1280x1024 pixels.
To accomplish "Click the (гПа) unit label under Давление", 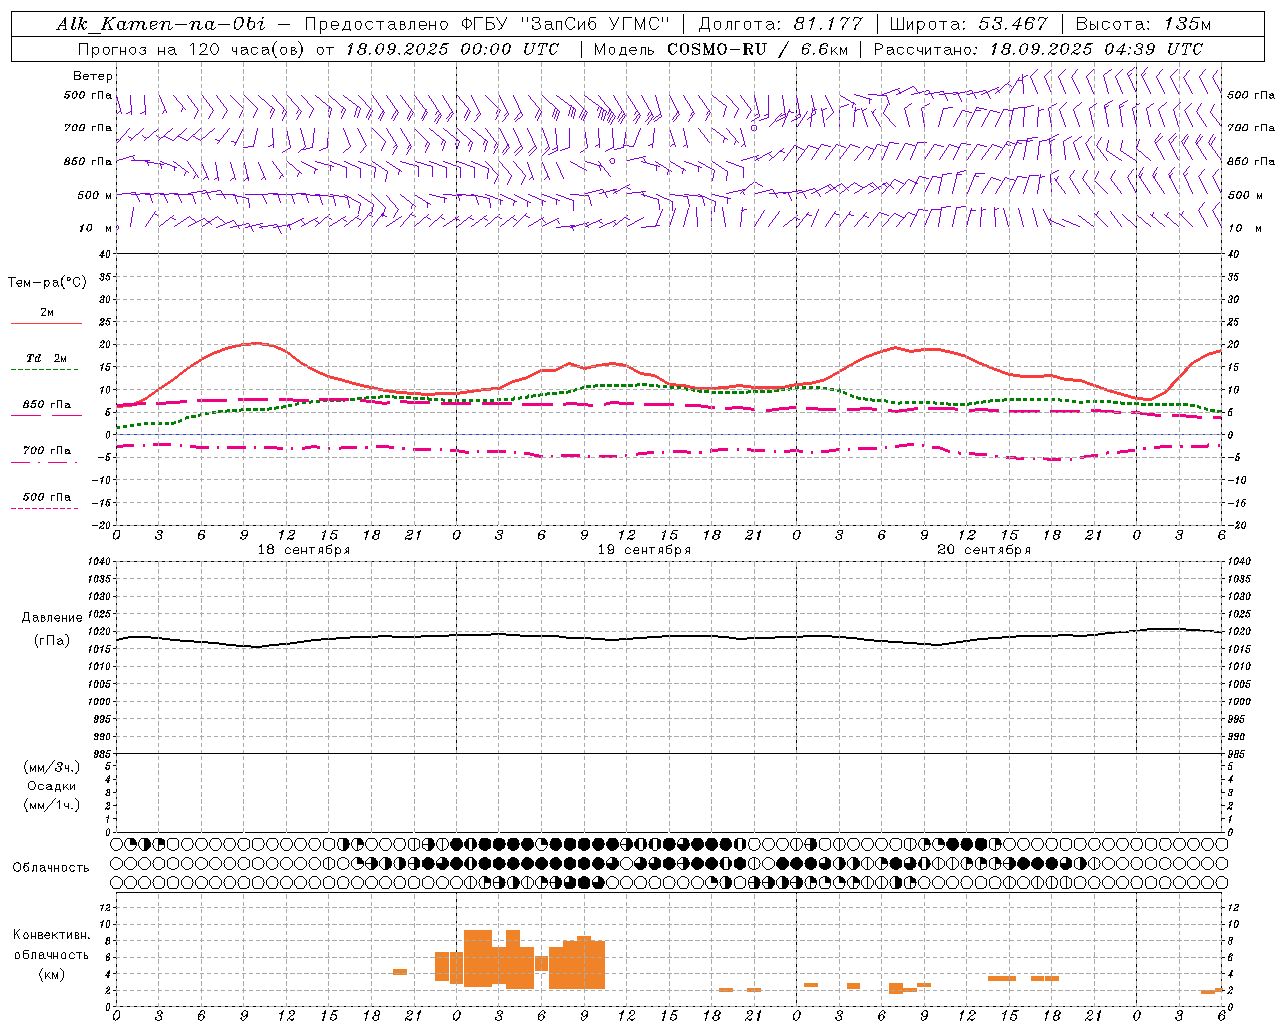I will [x=52, y=641].
